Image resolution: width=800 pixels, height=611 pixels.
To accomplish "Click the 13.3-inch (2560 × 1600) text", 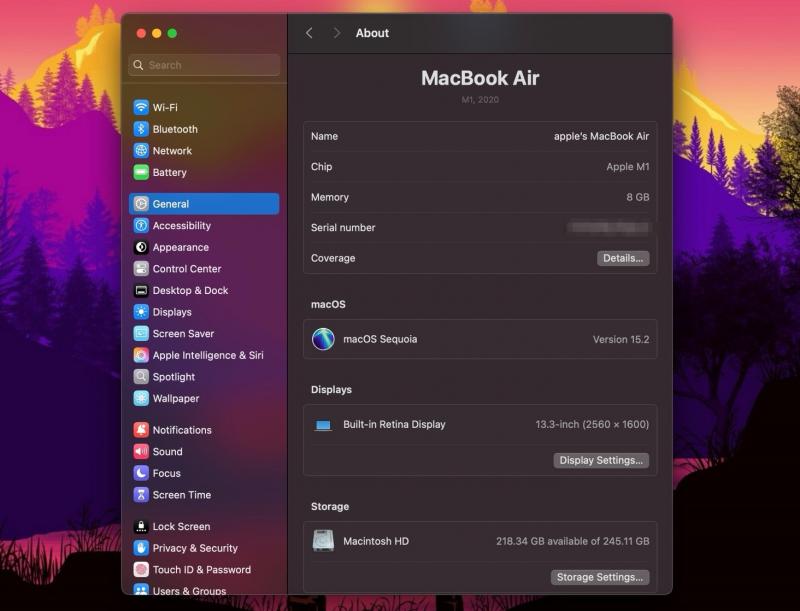I will pos(592,424).
